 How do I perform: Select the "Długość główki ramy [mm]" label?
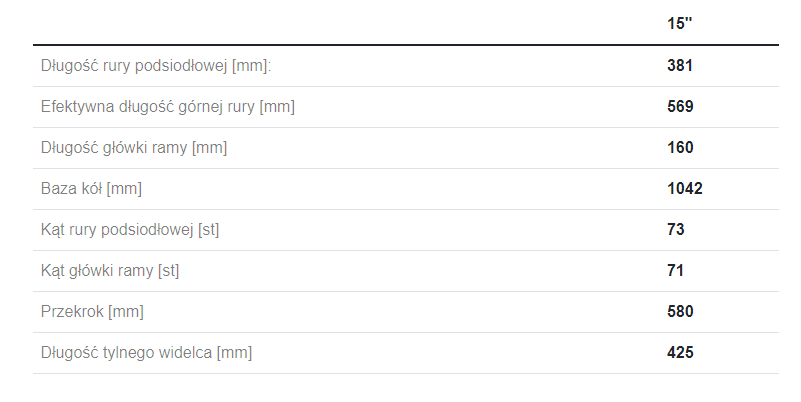134,148
